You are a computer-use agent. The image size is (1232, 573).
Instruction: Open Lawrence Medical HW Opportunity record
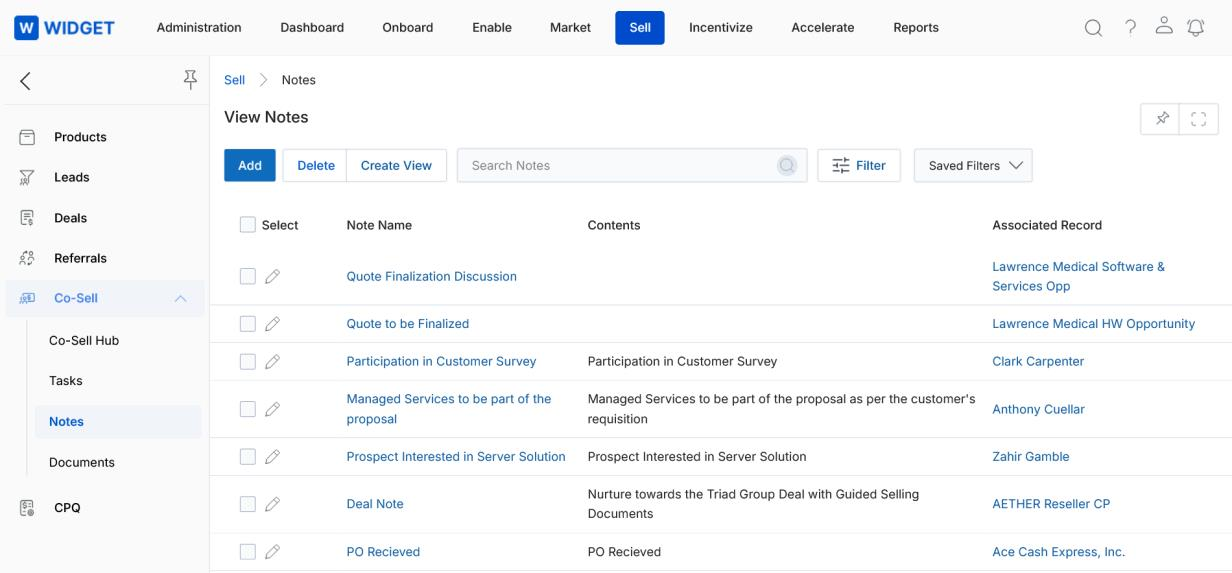(1094, 324)
